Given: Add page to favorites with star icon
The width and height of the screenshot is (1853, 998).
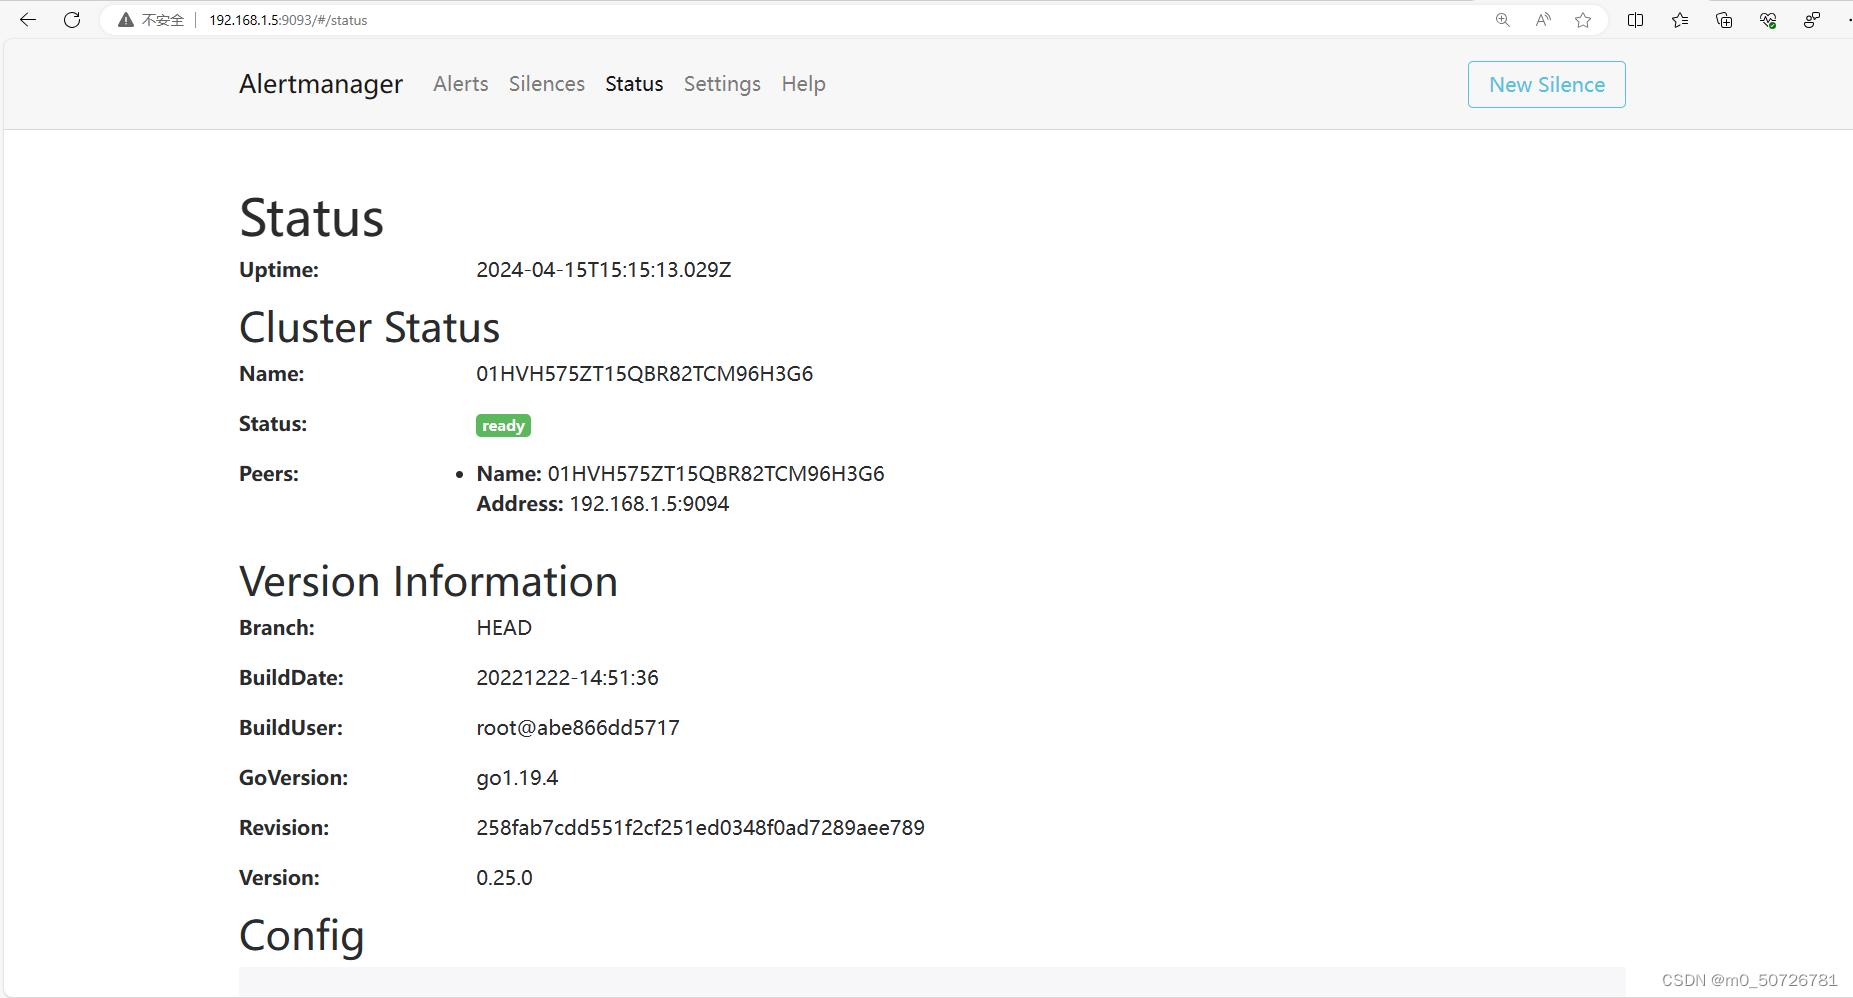Looking at the screenshot, I should [1583, 20].
